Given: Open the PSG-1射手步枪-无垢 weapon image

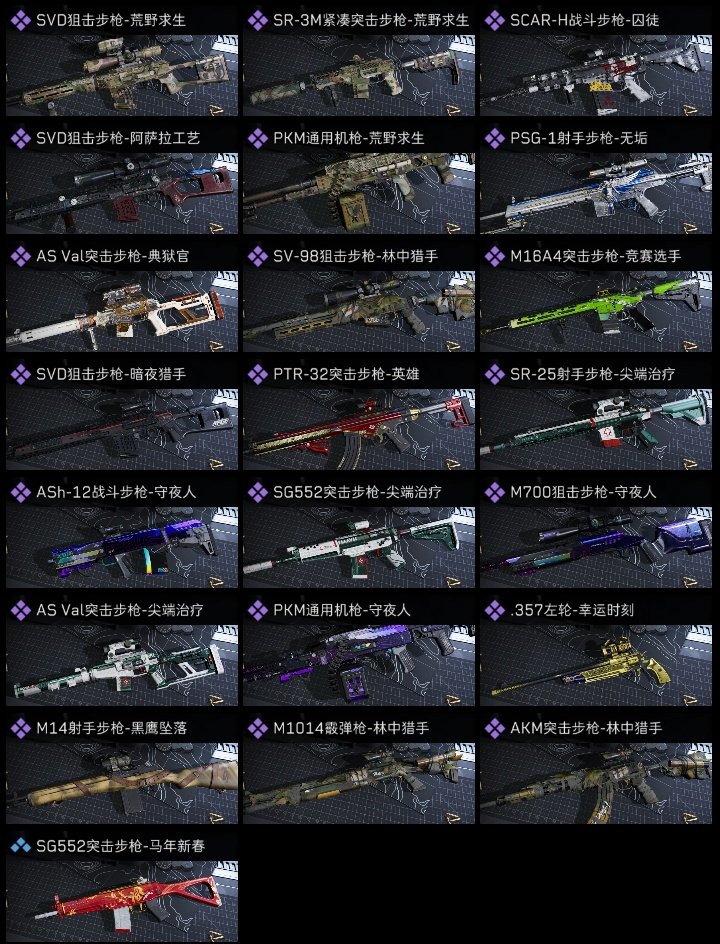Looking at the screenshot, I should coord(596,193).
